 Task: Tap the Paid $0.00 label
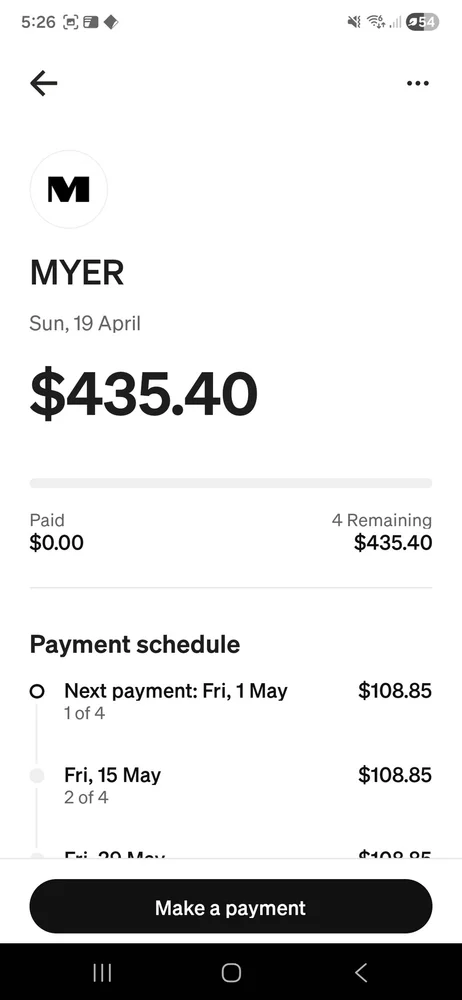pyautogui.click(x=57, y=532)
